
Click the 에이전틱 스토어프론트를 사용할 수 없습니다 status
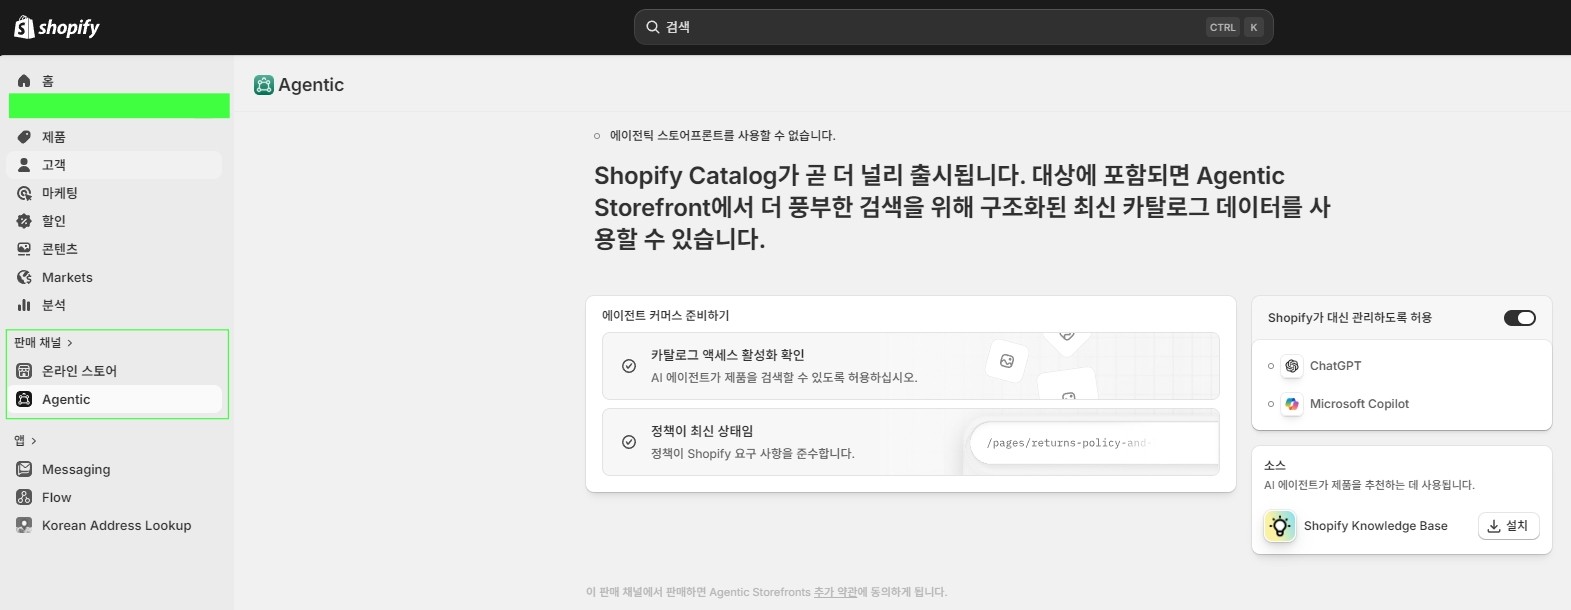(714, 135)
